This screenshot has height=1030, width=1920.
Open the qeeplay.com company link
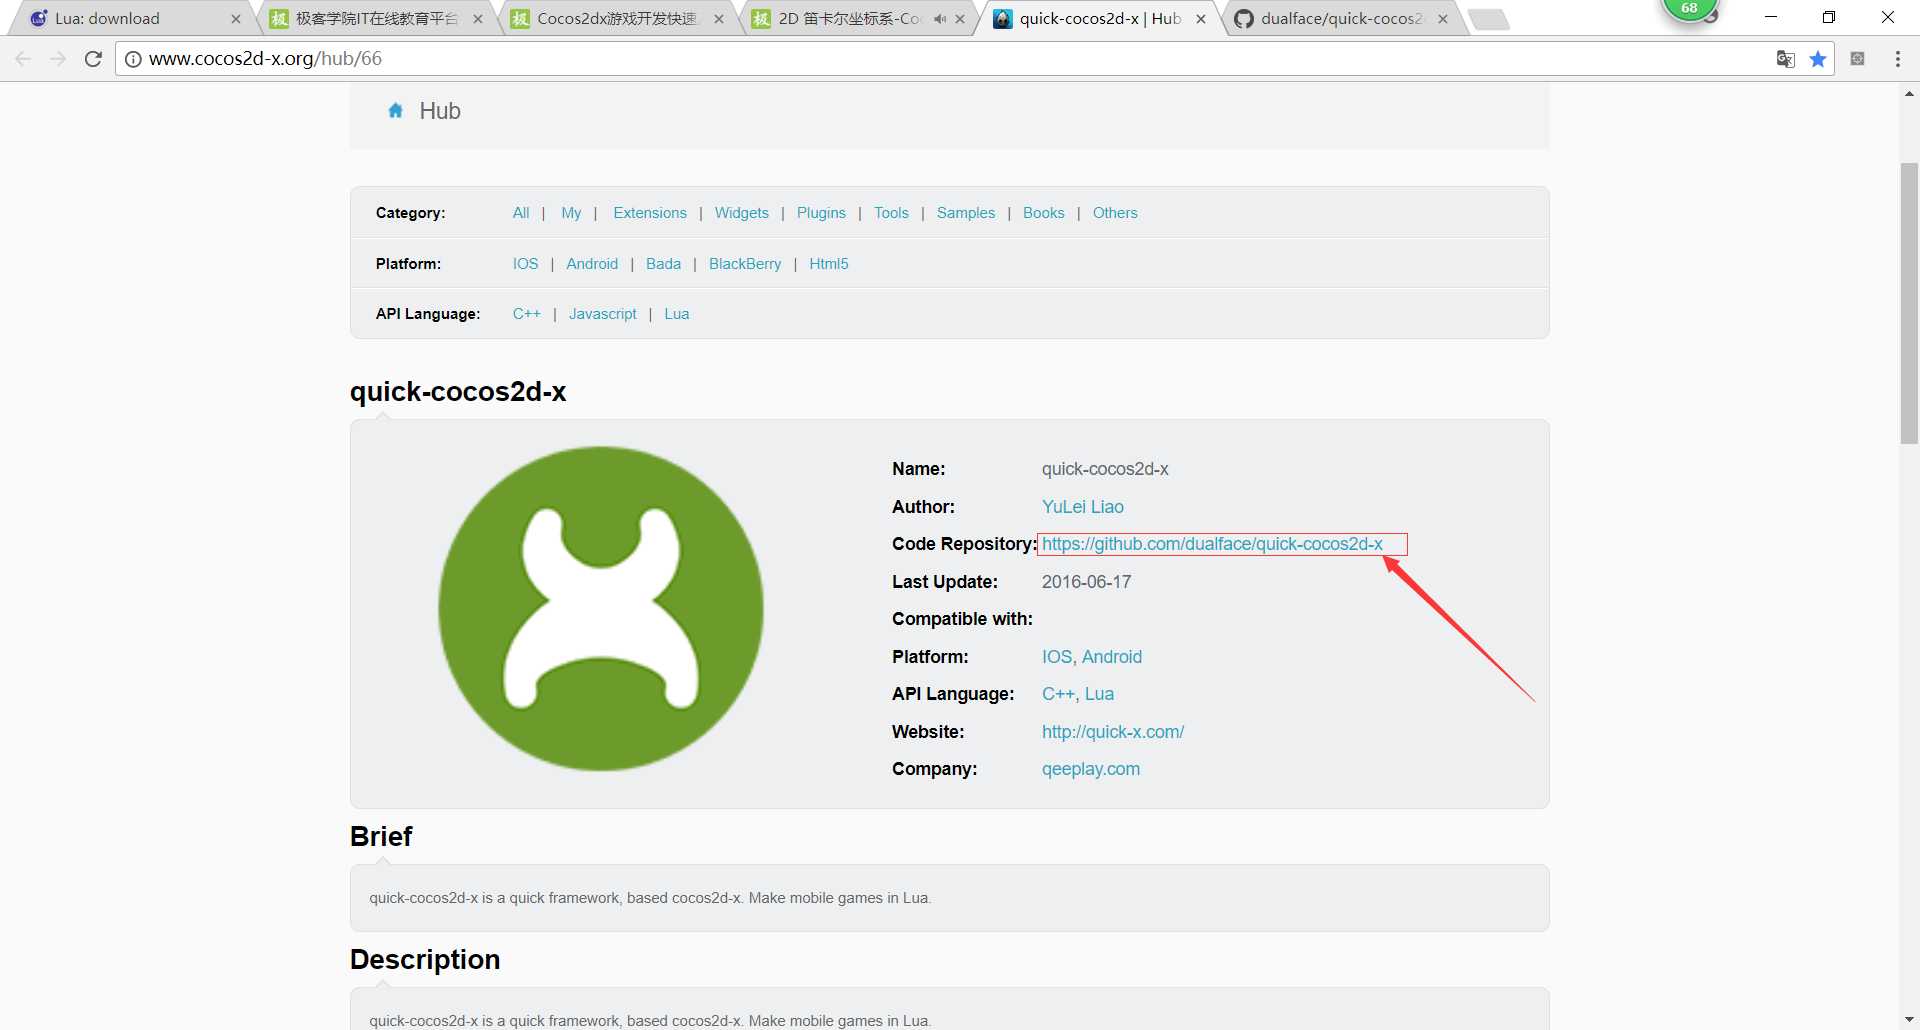point(1091,769)
